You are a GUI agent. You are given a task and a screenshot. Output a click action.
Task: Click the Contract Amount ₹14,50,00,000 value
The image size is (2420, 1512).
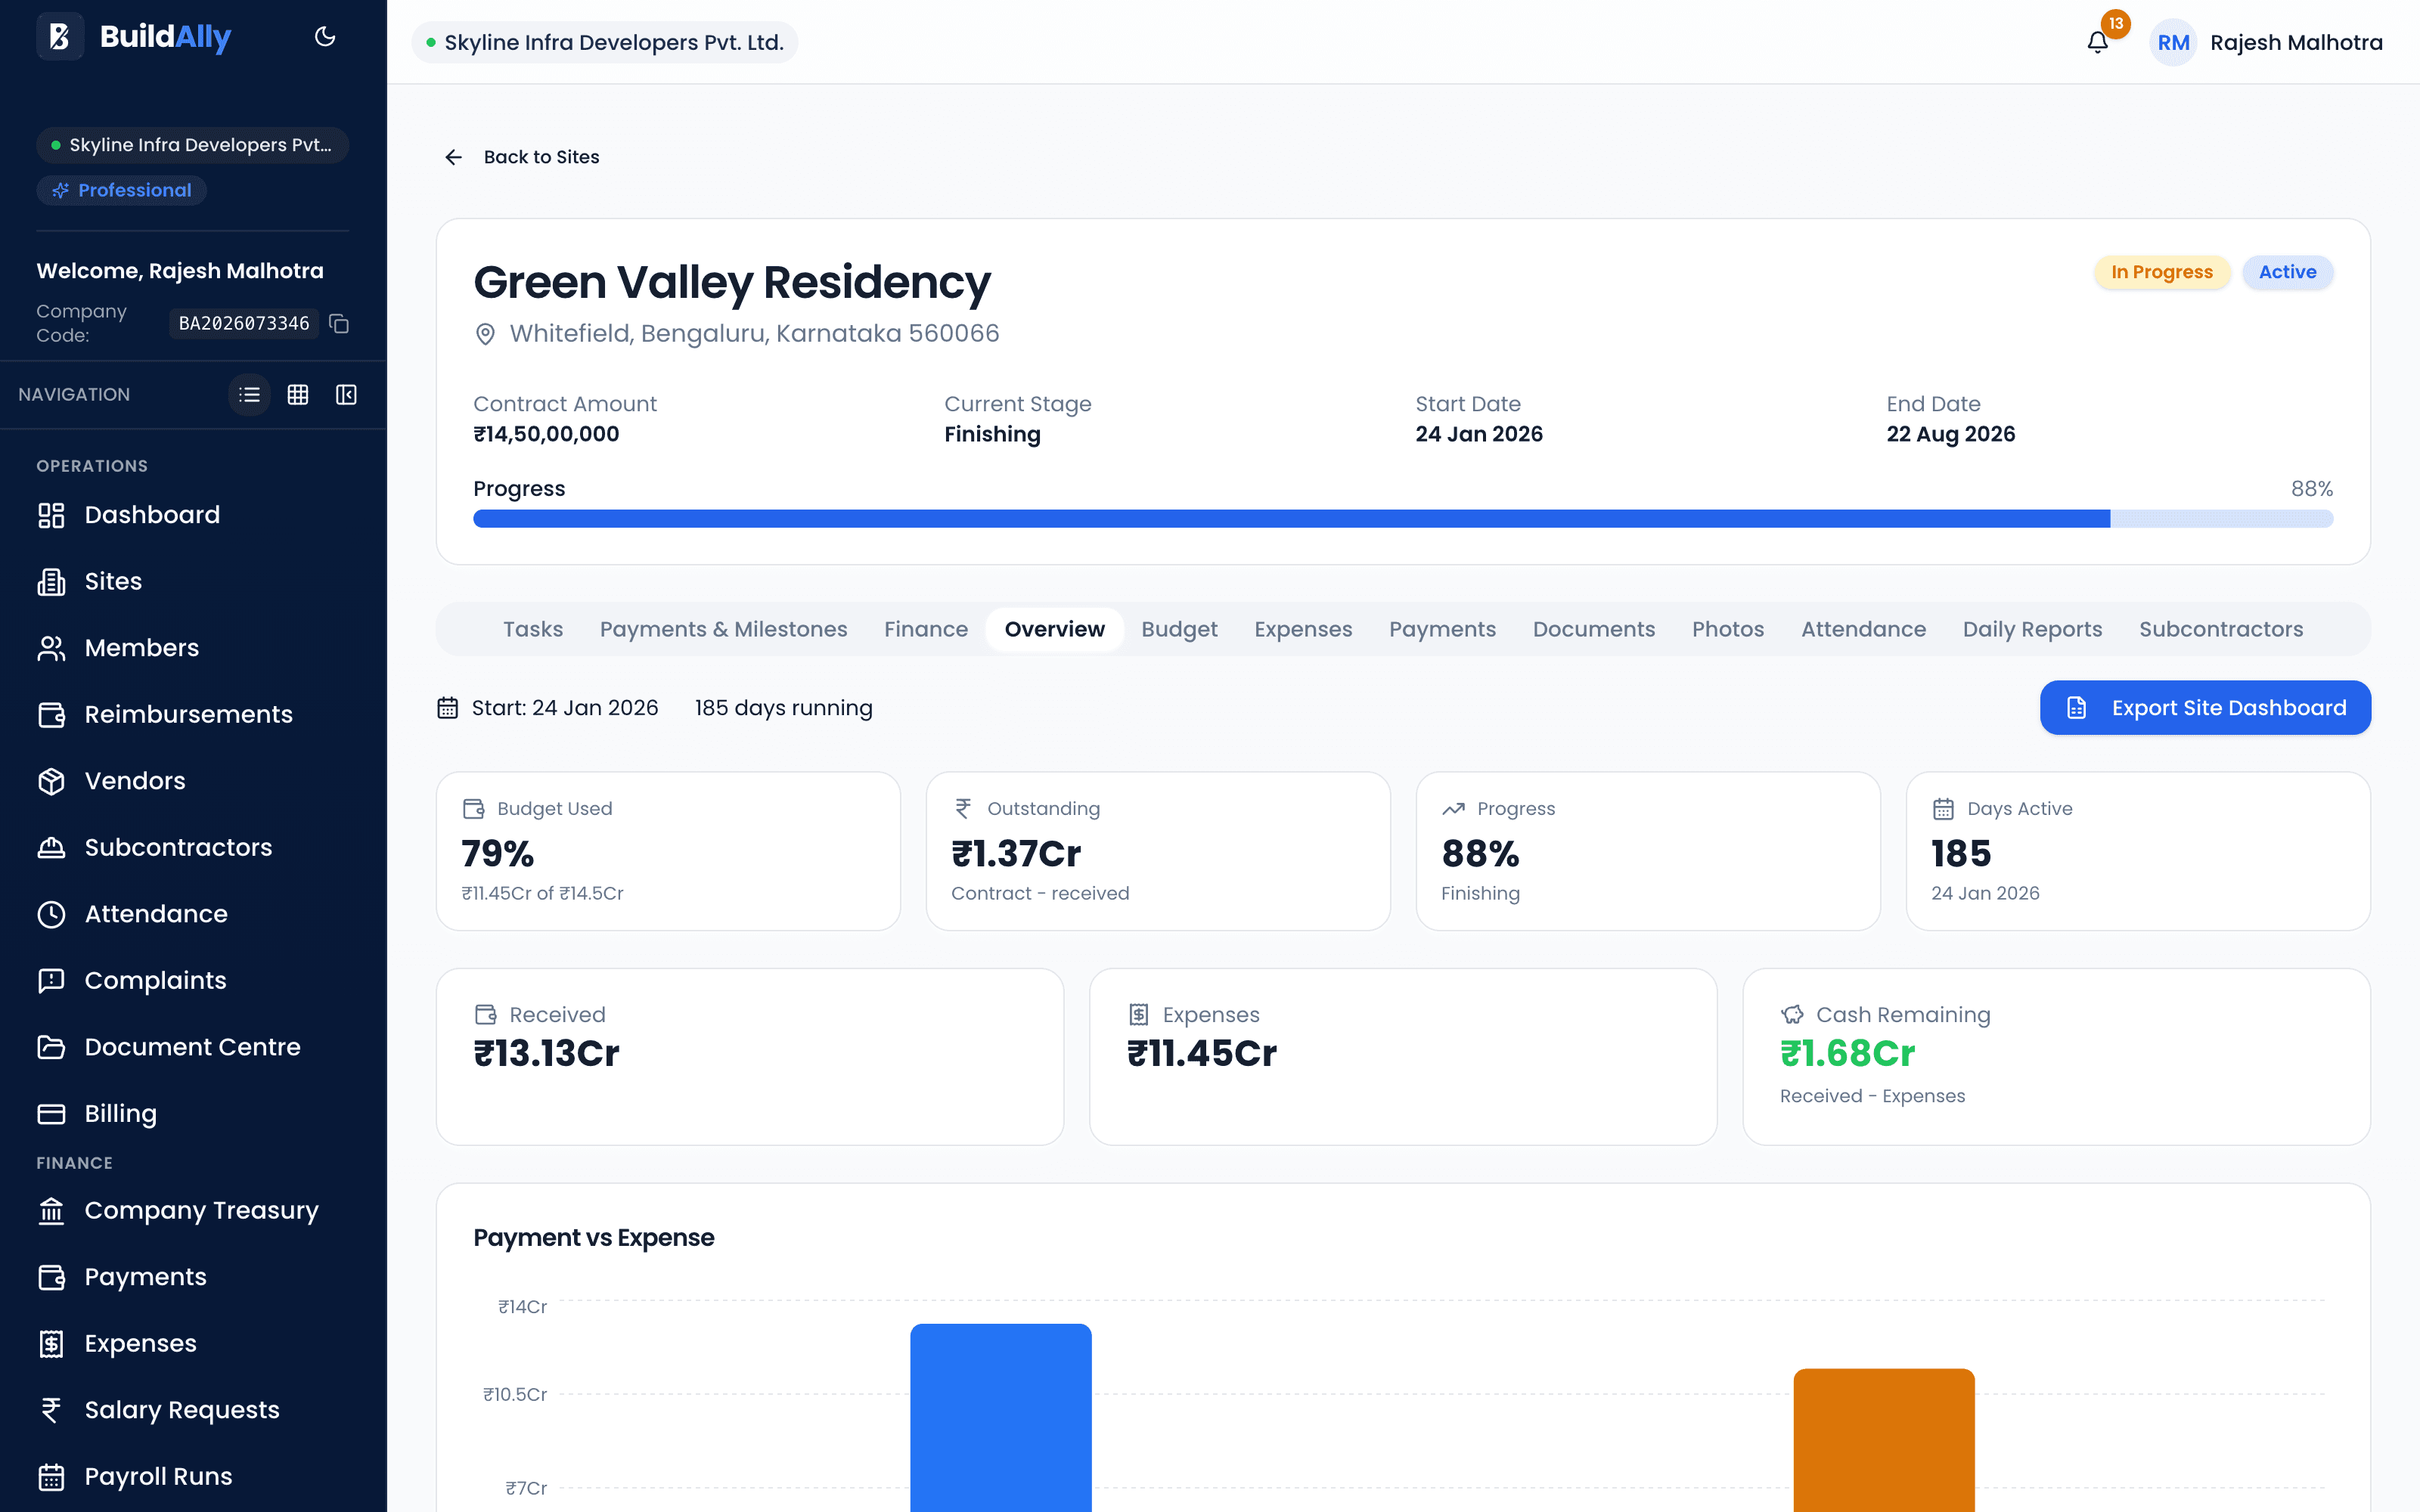pos(546,434)
